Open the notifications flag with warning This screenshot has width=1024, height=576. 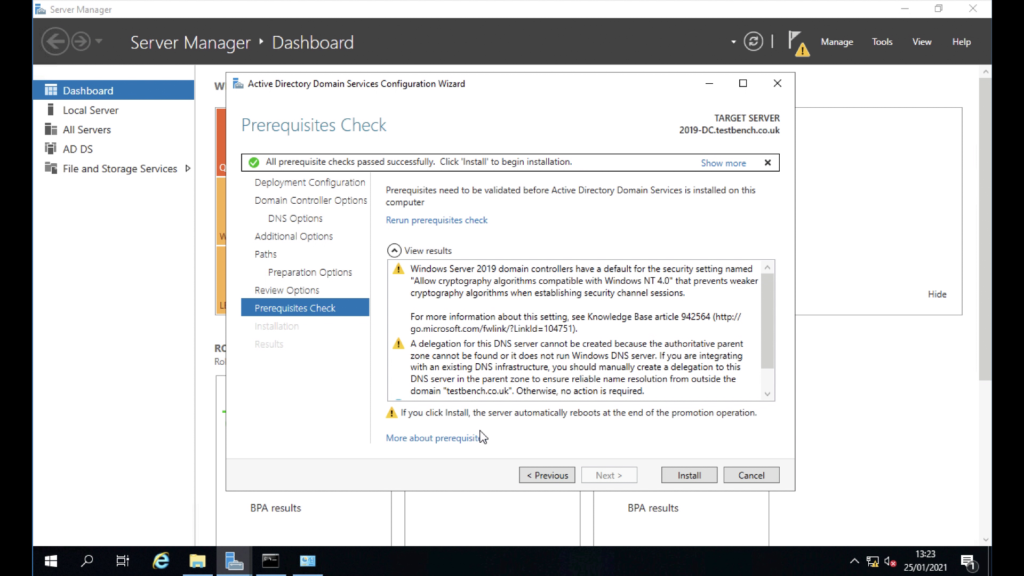798,43
